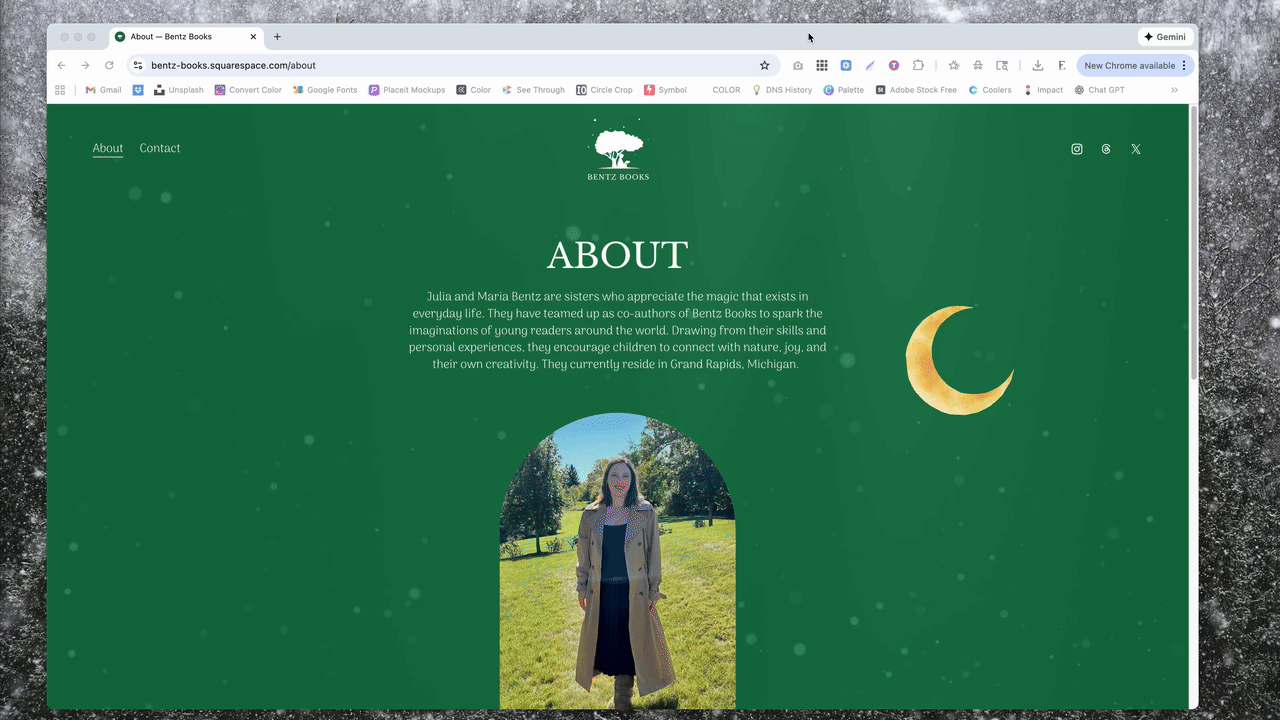Open the Coolers bookmark
This screenshot has height=720, width=1280.
(x=989, y=90)
